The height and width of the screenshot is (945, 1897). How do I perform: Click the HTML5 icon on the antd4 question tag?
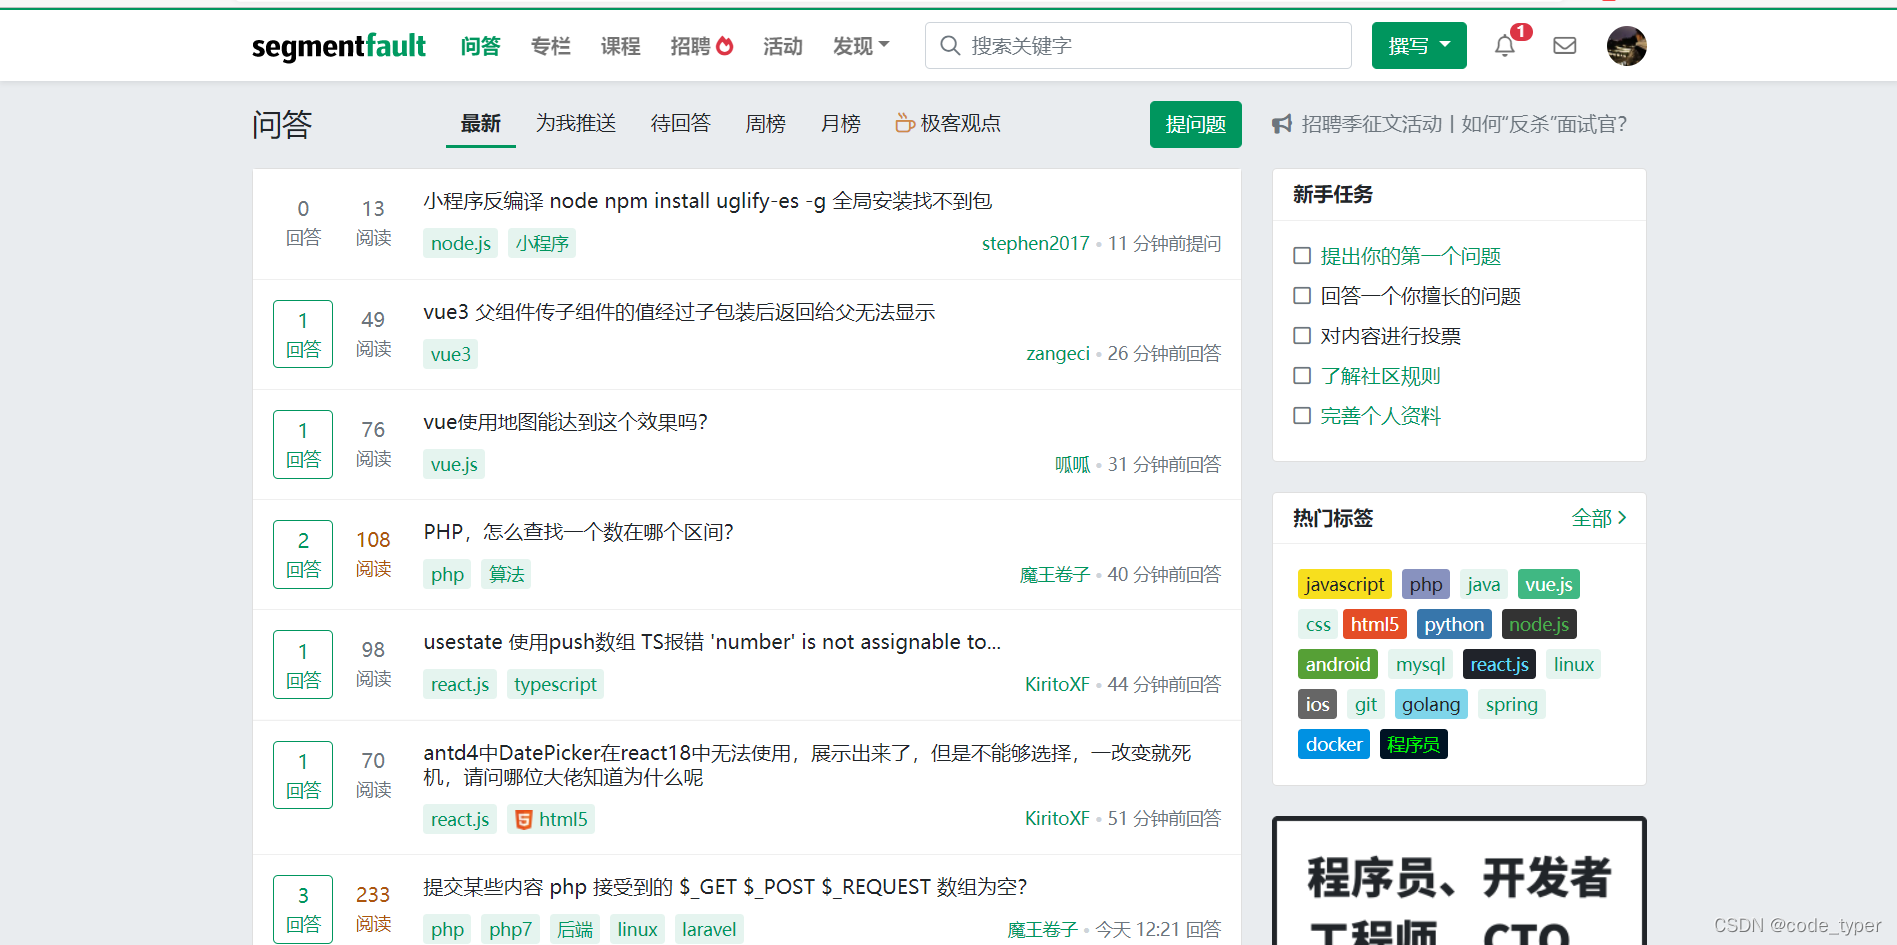[524, 819]
